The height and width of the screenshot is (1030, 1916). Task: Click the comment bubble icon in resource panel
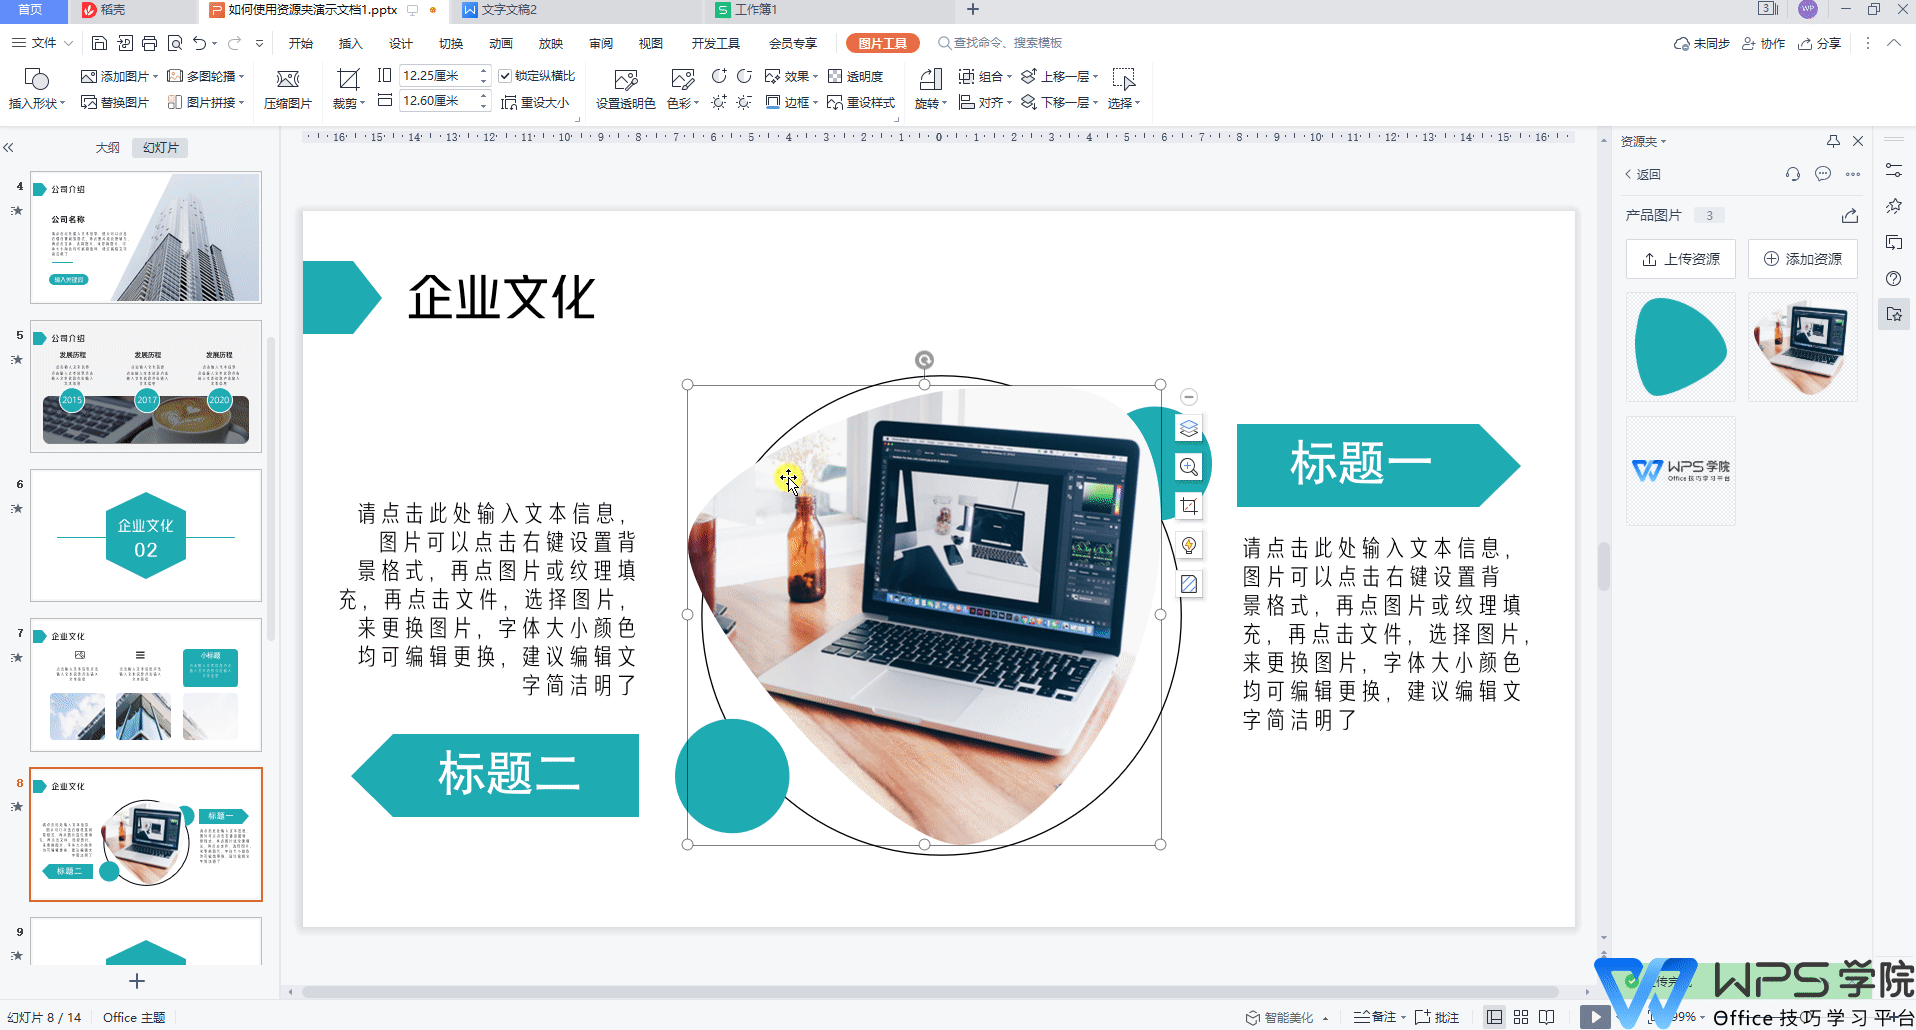point(1823,174)
